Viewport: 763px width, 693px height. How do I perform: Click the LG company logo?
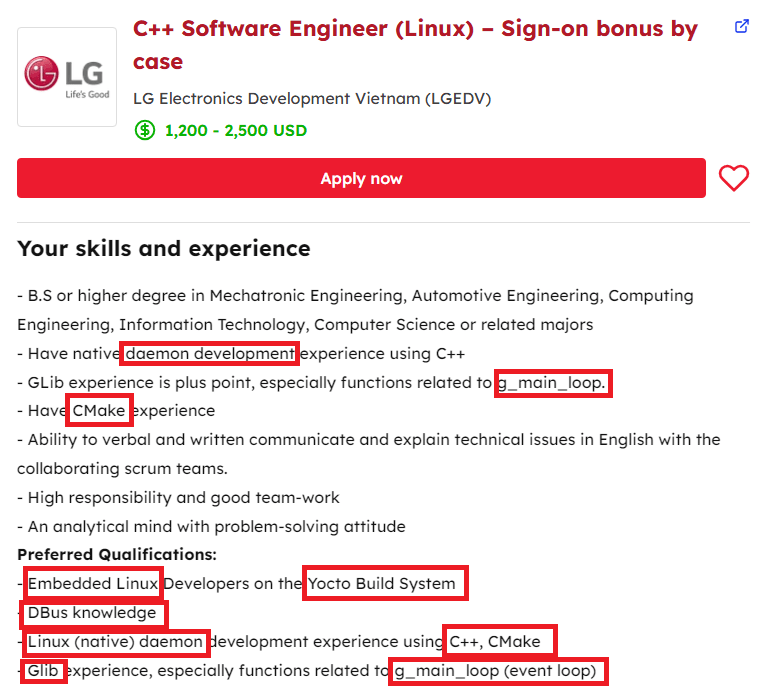[x=67, y=76]
